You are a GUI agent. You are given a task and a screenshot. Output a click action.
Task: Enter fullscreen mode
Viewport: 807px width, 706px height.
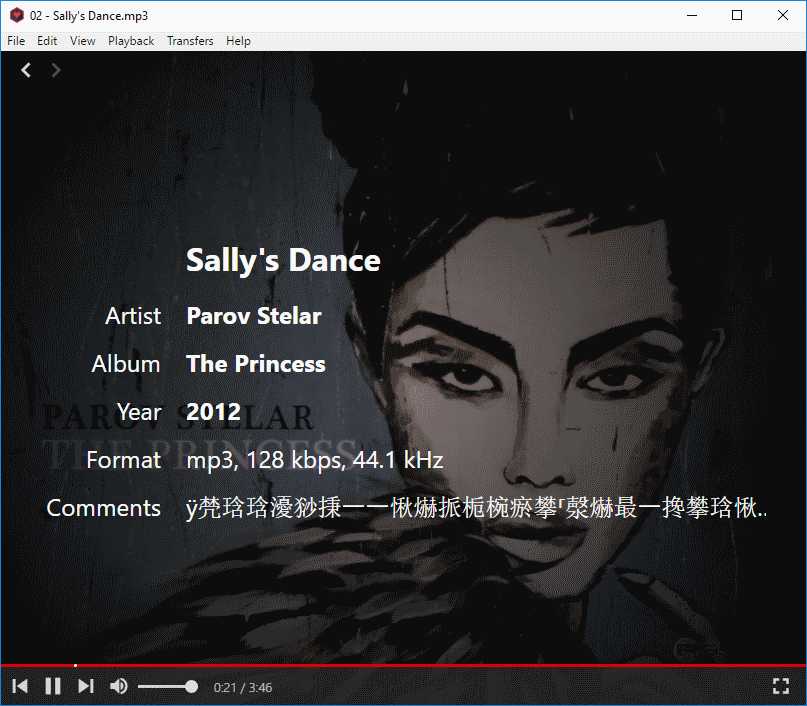click(781, 686)
